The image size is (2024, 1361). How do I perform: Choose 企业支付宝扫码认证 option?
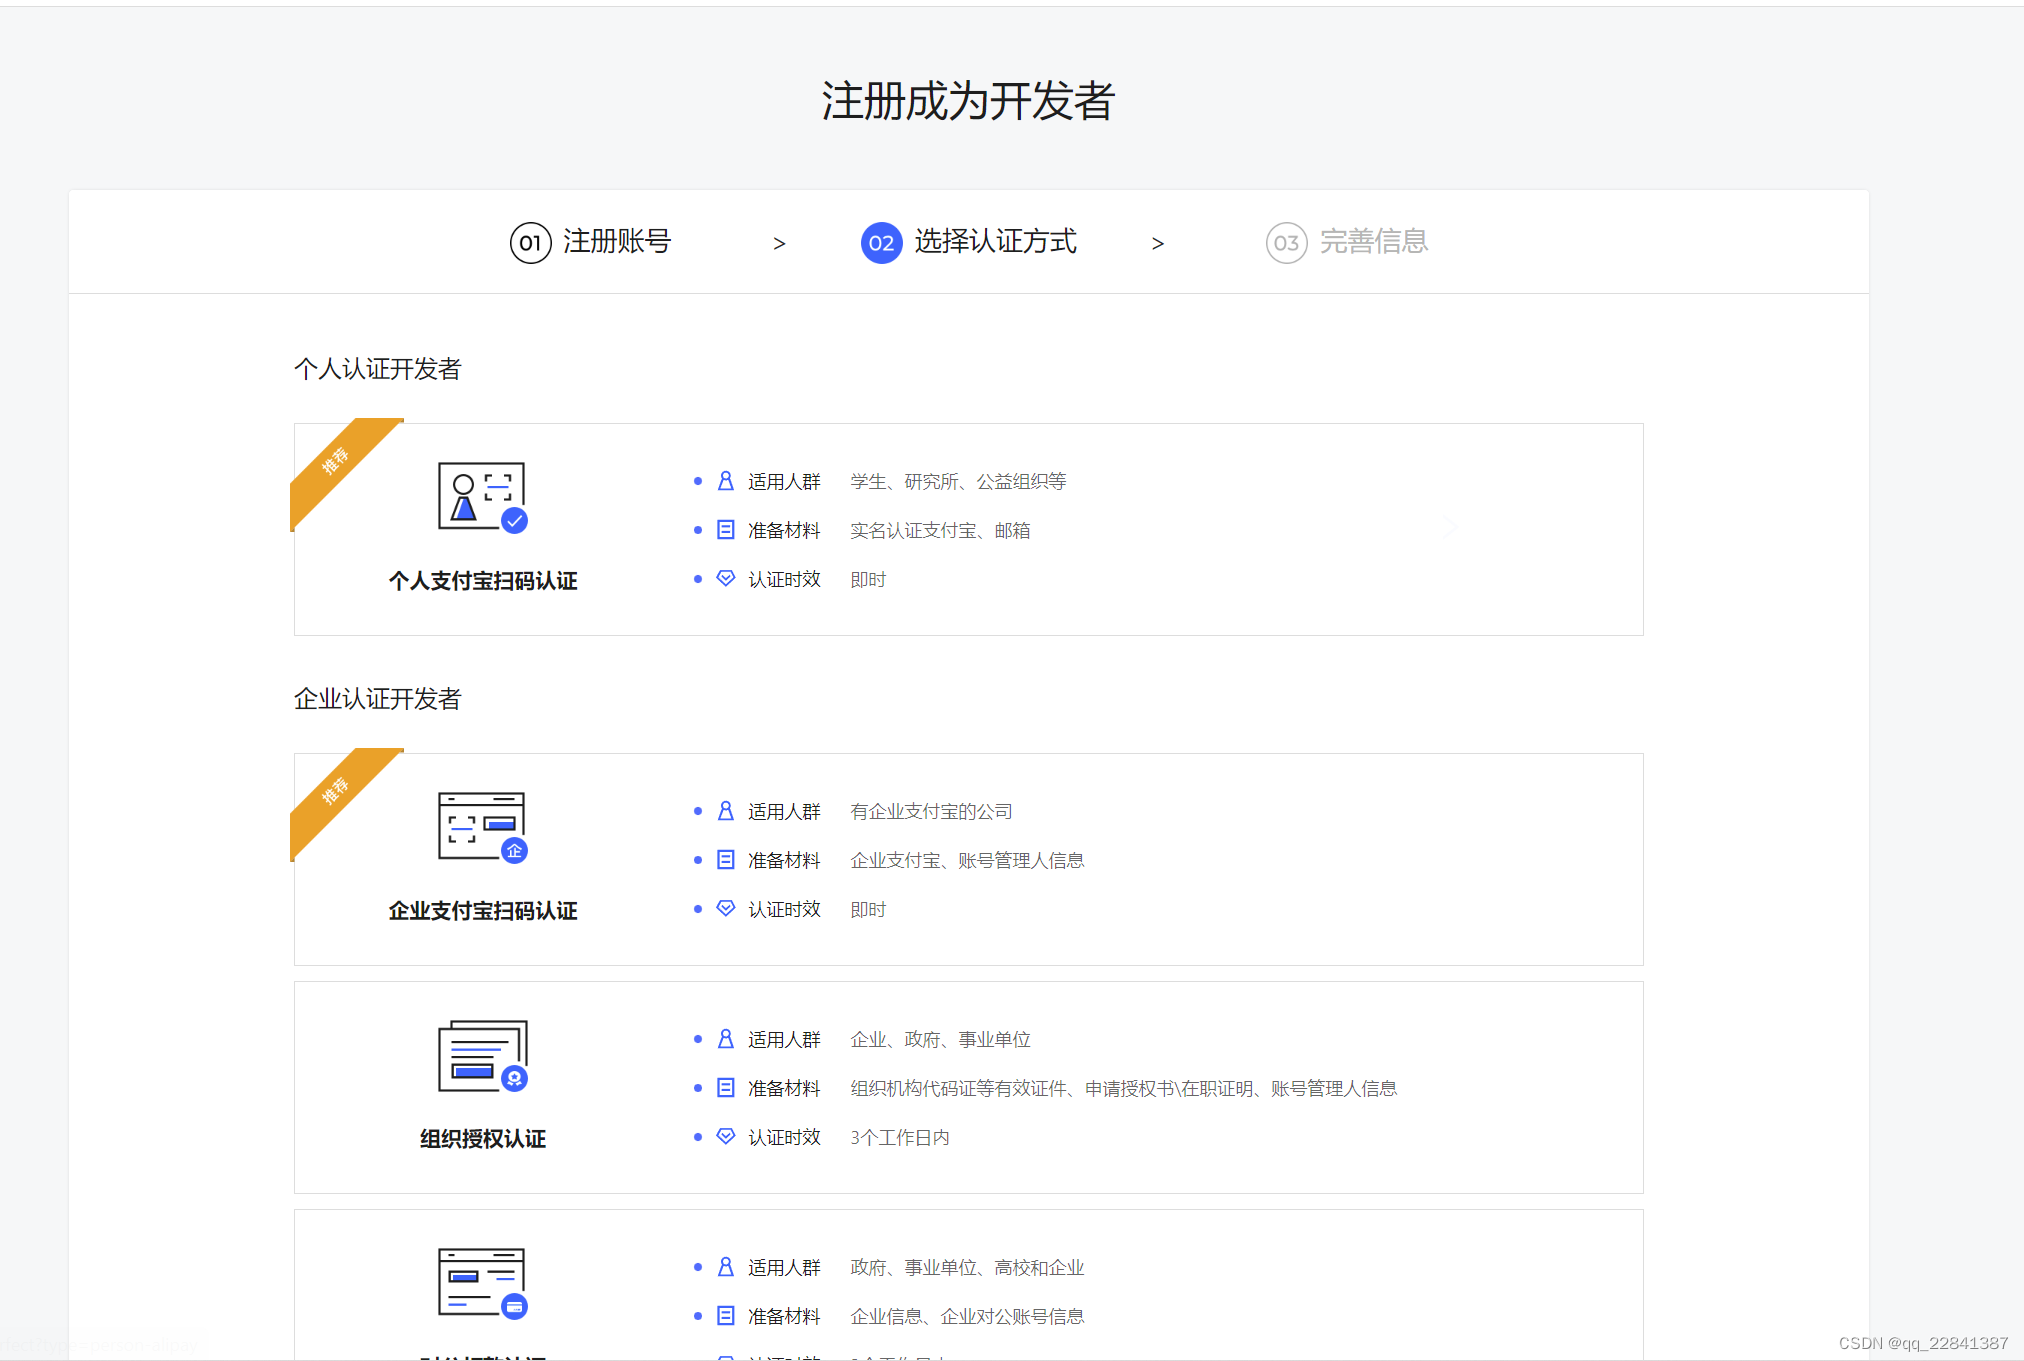(x=482, y=911)
